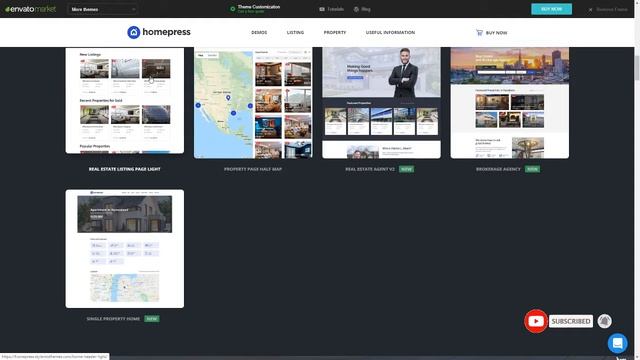The image size is (640, 360).
Task: Open the Real Estate Agent V2 thumbnail
Action: [x=381, y=102]
